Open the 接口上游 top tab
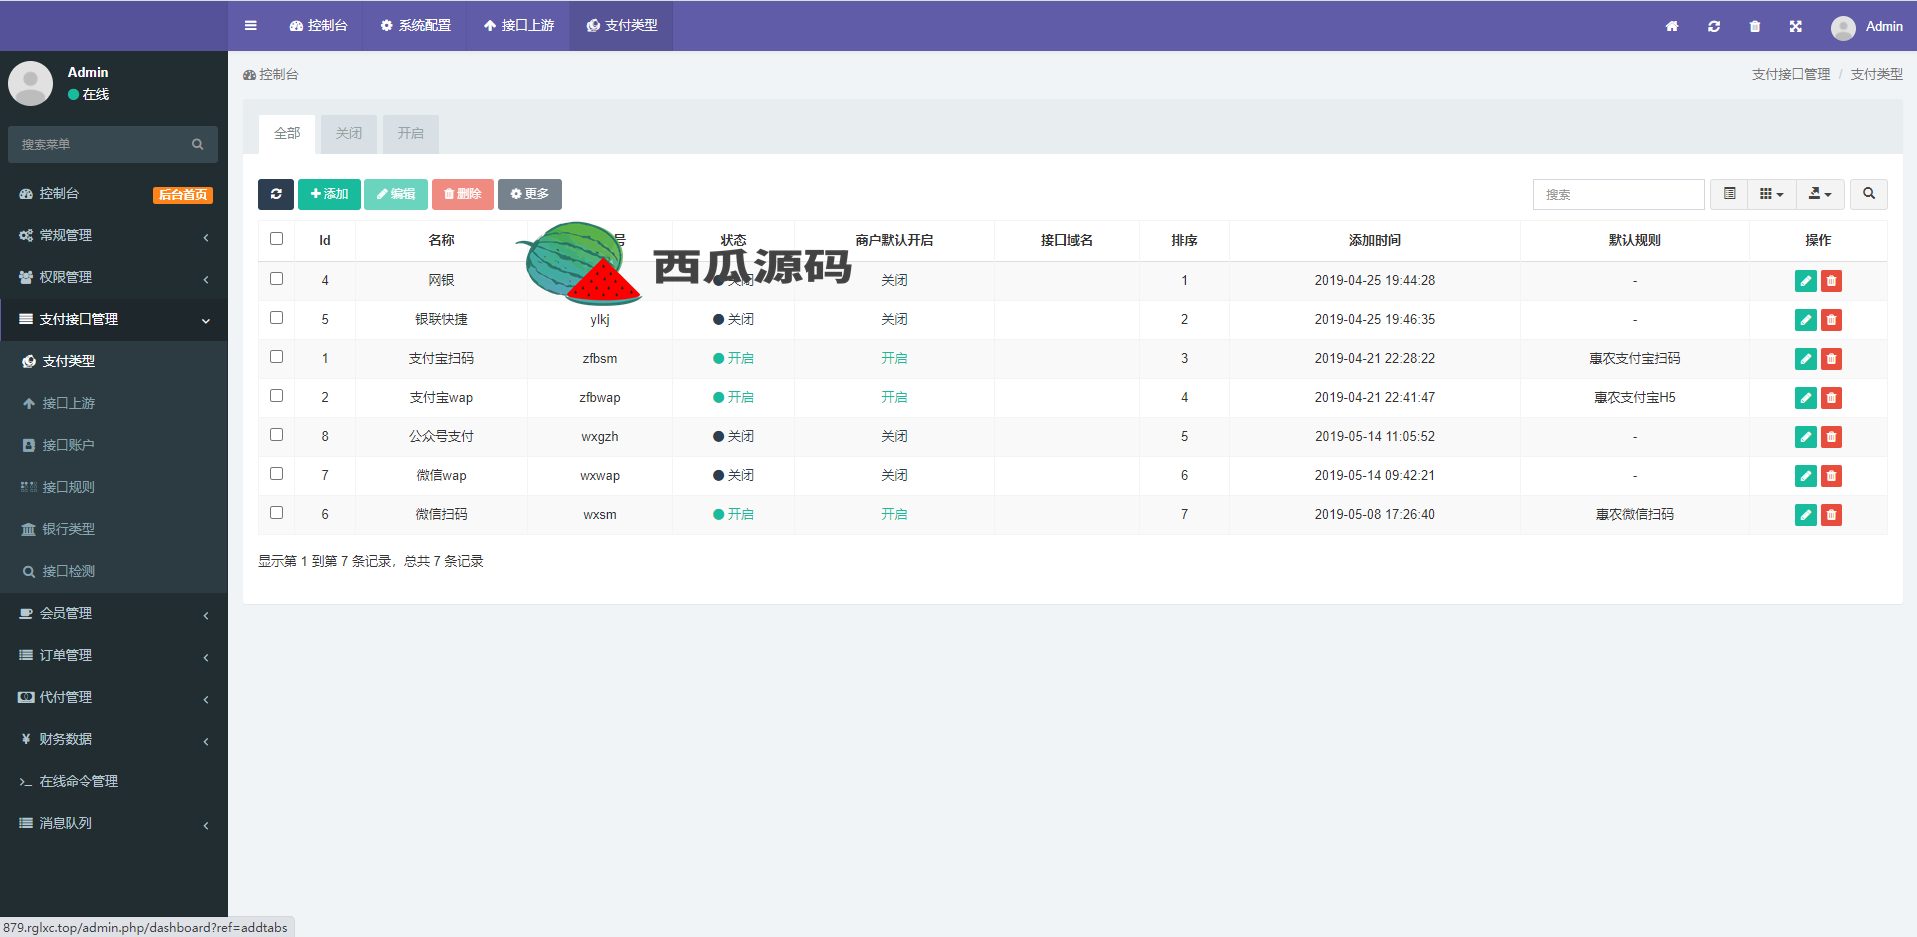 click(x=518, y=26)
